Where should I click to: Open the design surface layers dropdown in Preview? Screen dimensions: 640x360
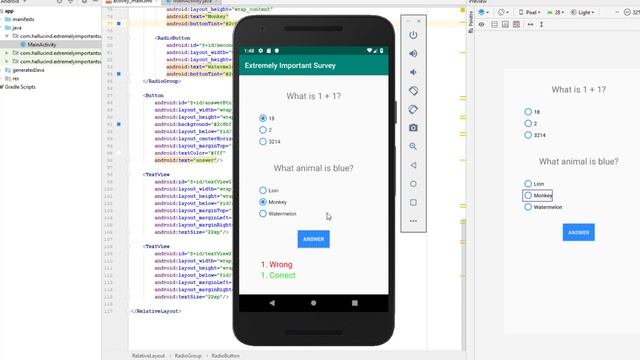(x=483, y=12)
